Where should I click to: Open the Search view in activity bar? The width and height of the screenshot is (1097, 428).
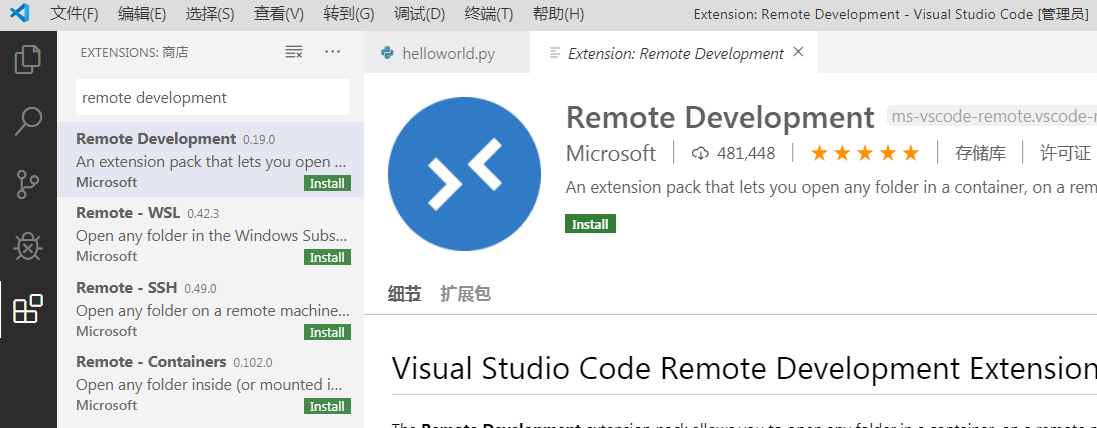(28, 121)
